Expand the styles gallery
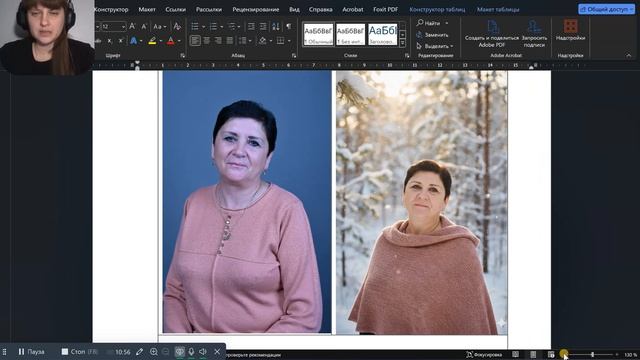Viewport: 640px width, 360px height. click(402, 42)
